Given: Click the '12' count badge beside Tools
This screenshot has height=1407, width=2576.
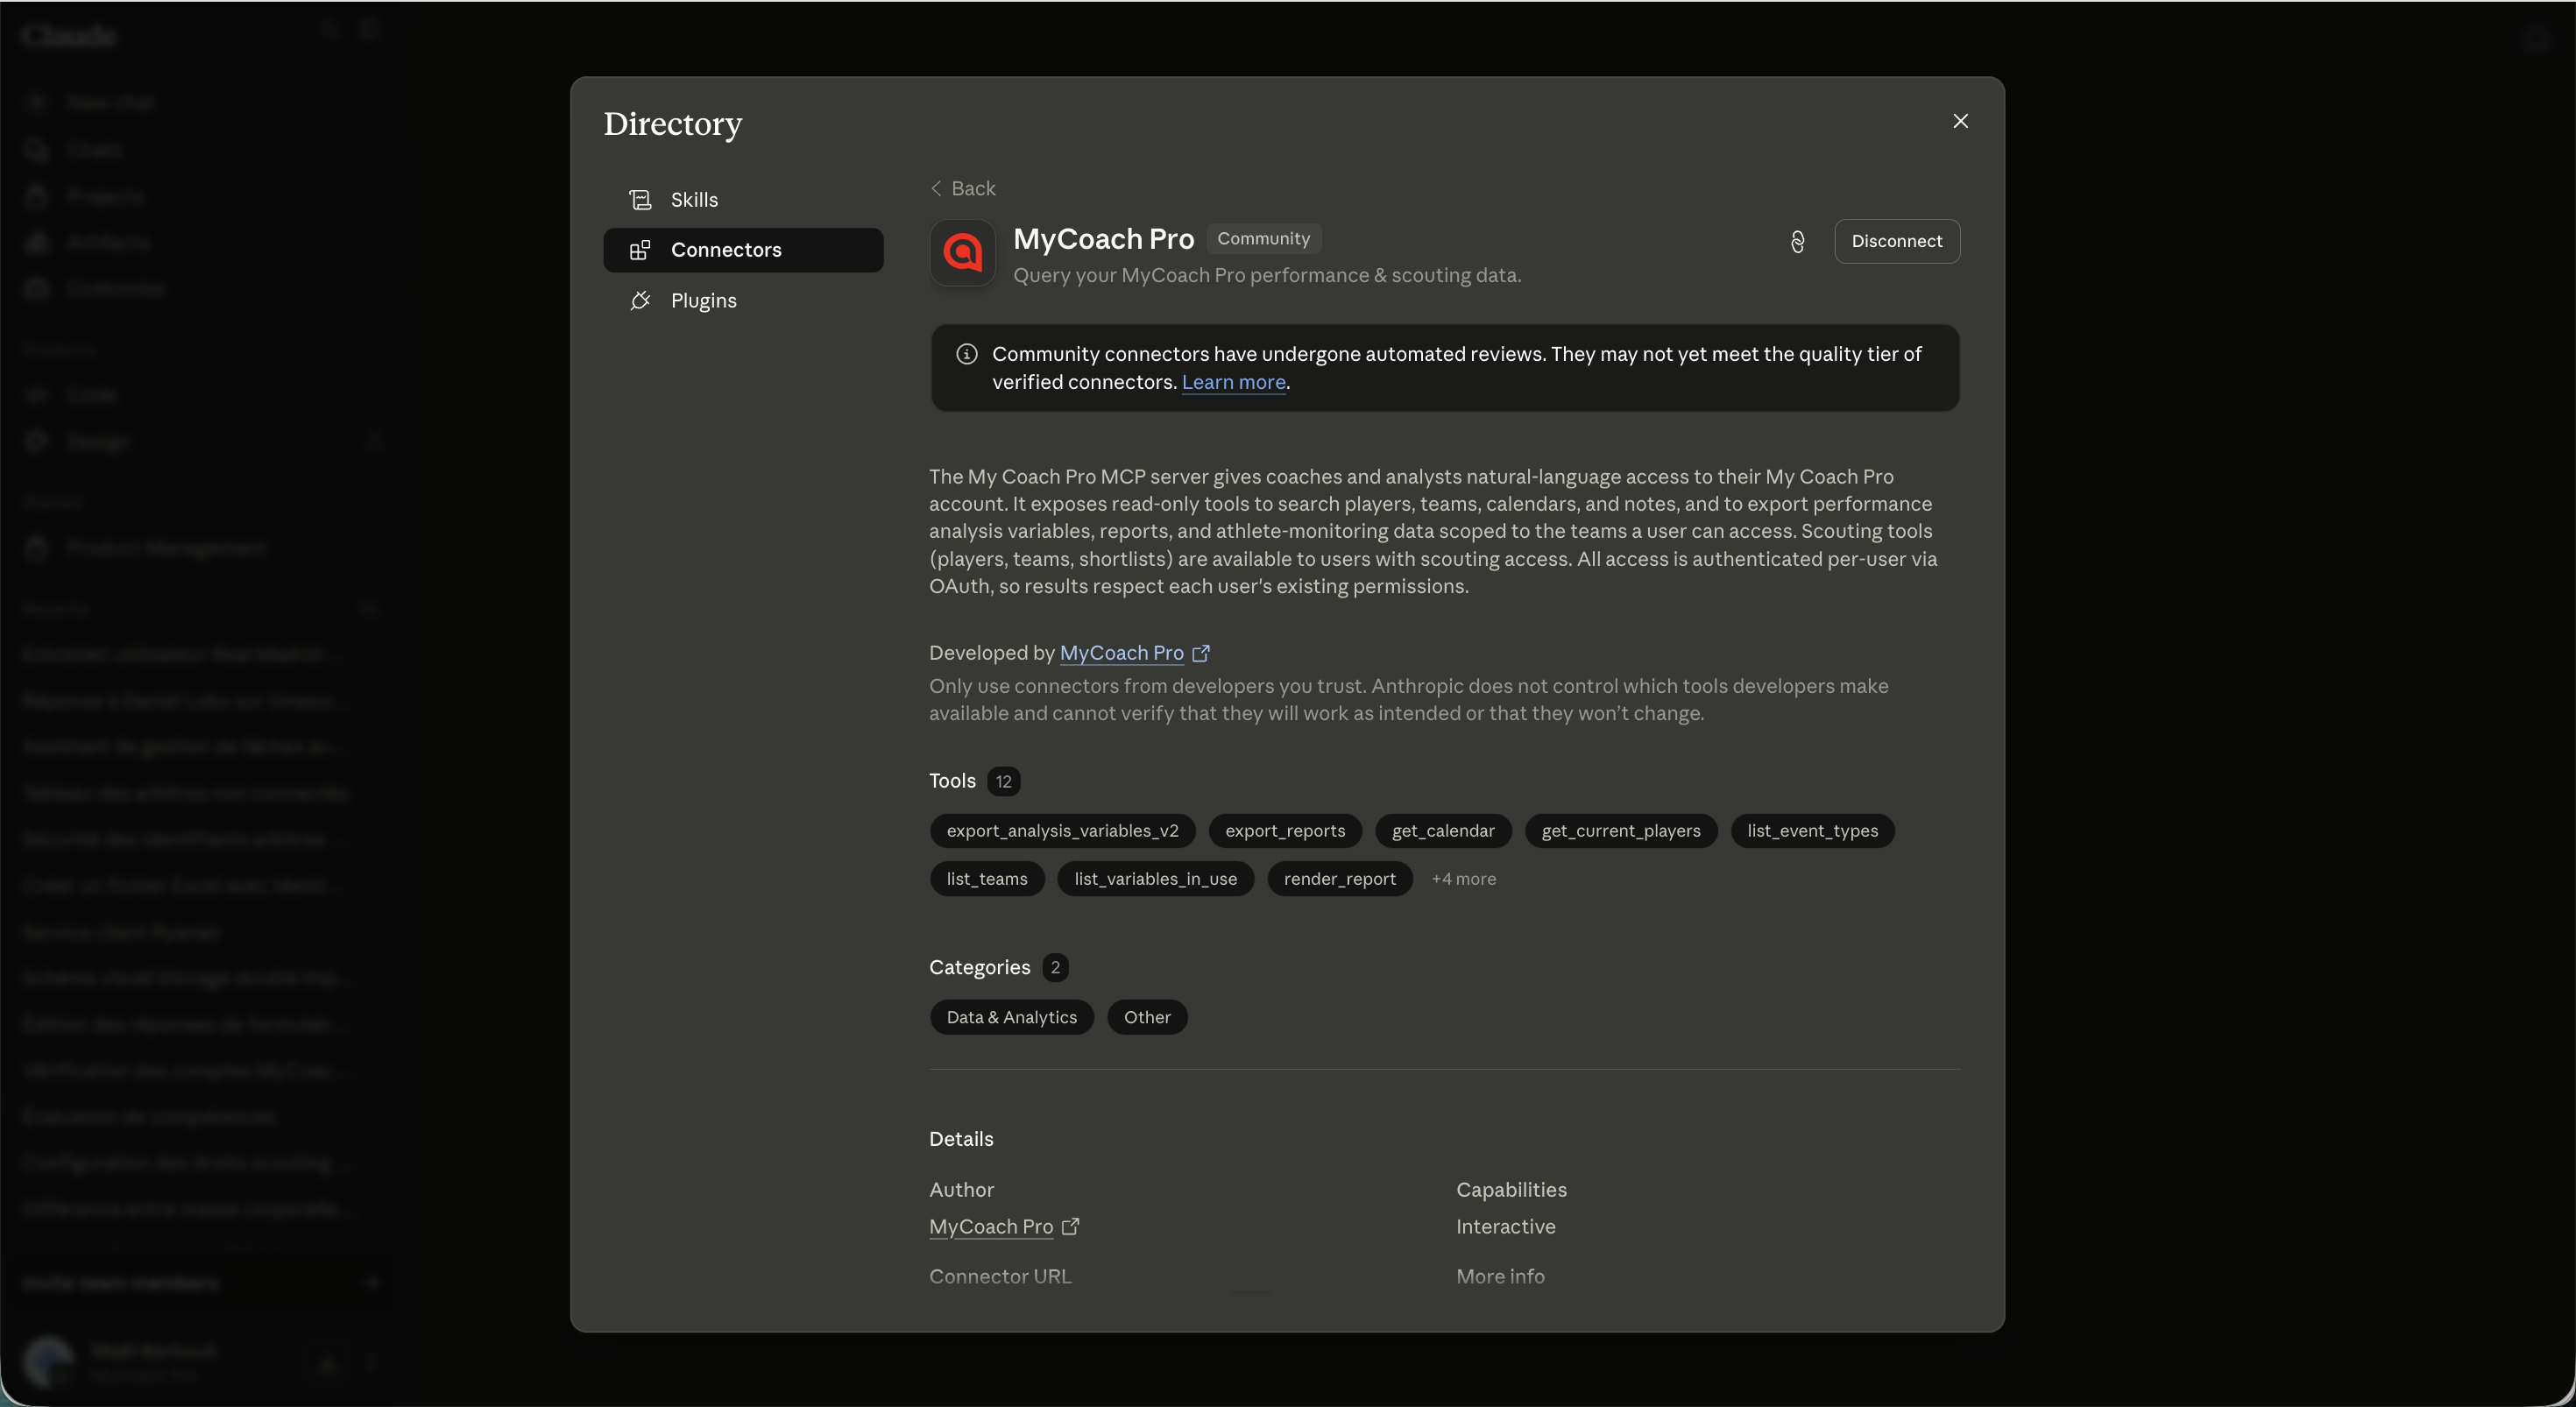Looking at the screenshot, I should click(1003, 781).
